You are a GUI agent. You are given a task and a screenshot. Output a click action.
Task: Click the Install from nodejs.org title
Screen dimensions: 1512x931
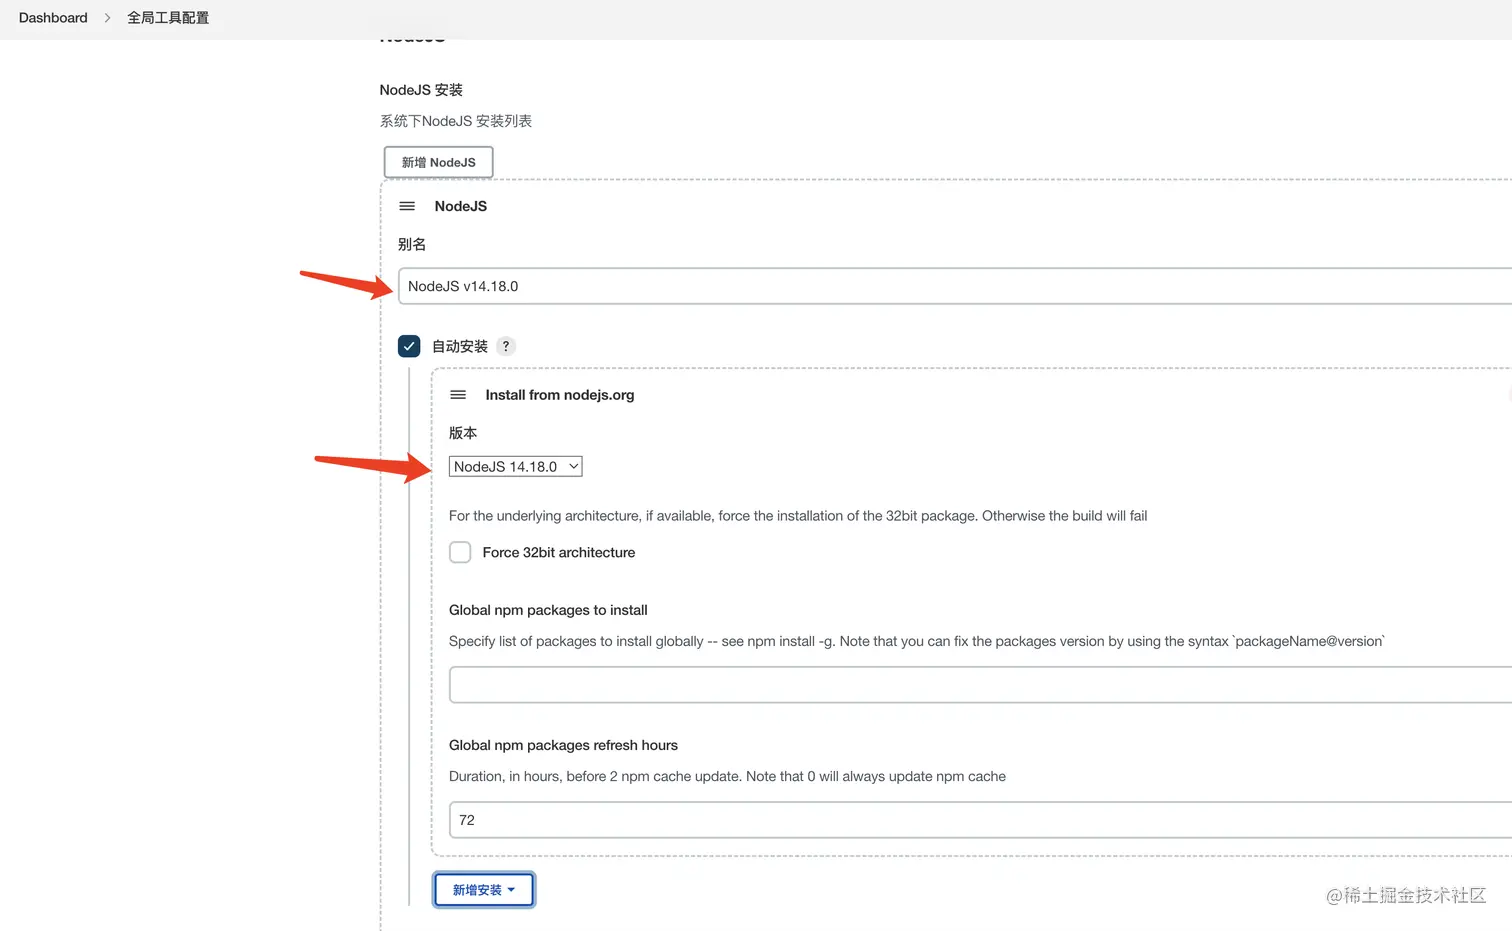(x=560, y=395)
